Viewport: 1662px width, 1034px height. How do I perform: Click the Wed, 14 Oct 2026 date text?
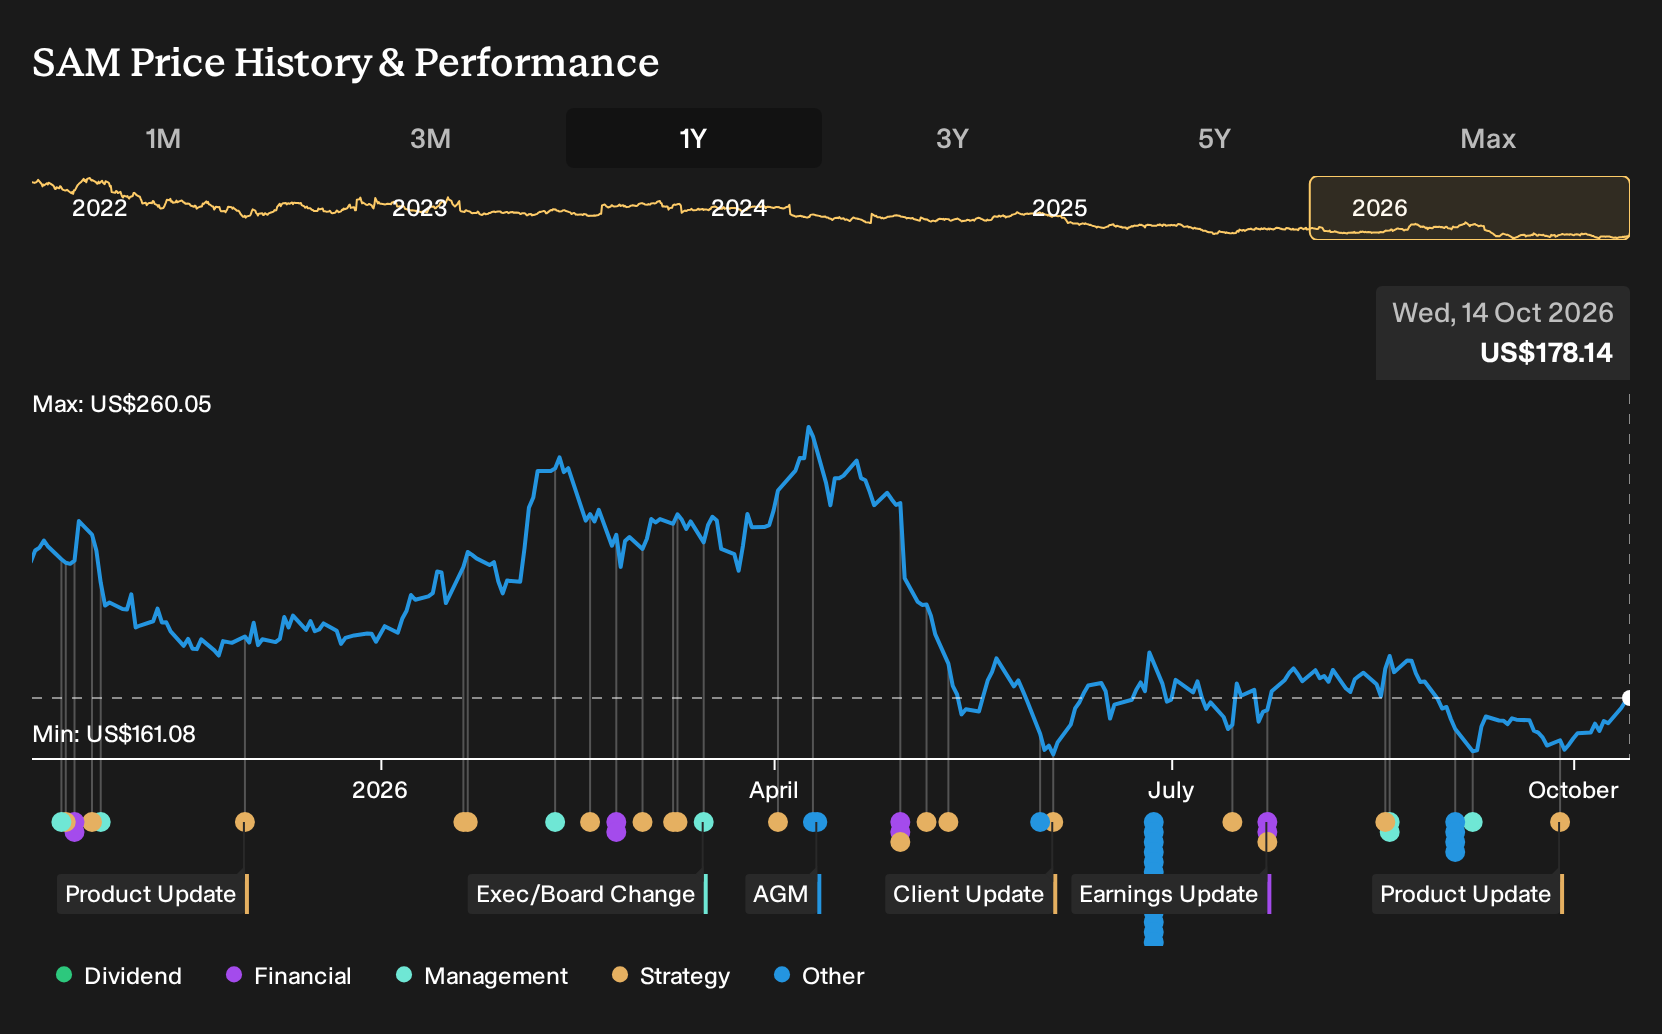click(x=1503, y=313)
